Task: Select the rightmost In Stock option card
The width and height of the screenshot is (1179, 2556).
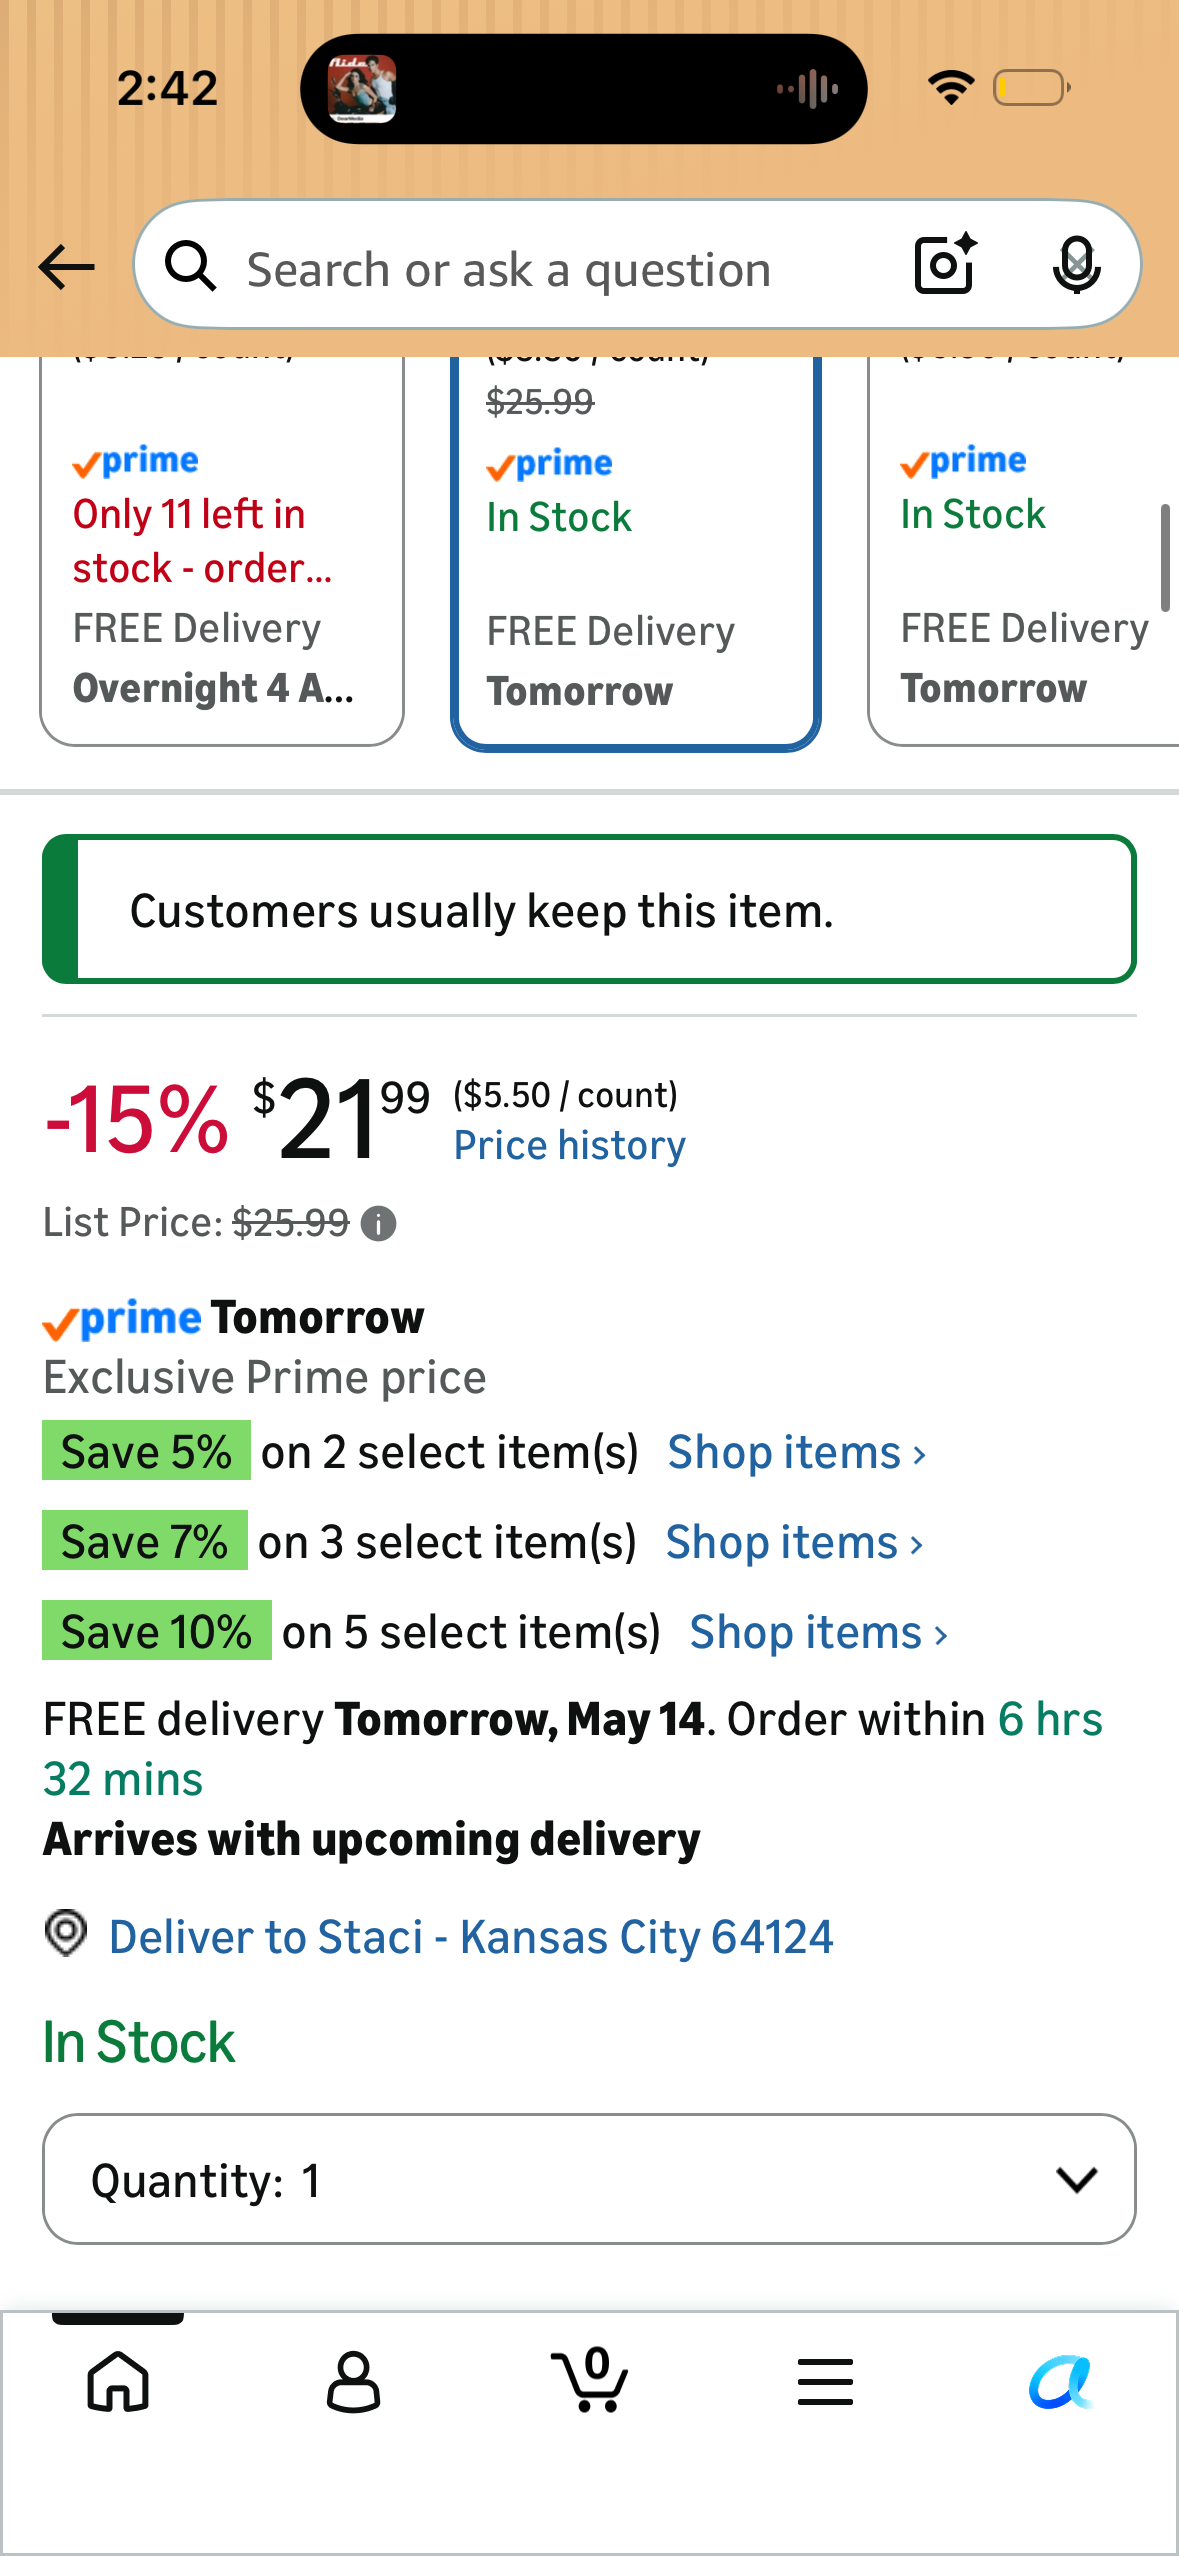Action: pyautogui.click(x=1023, y=551)
